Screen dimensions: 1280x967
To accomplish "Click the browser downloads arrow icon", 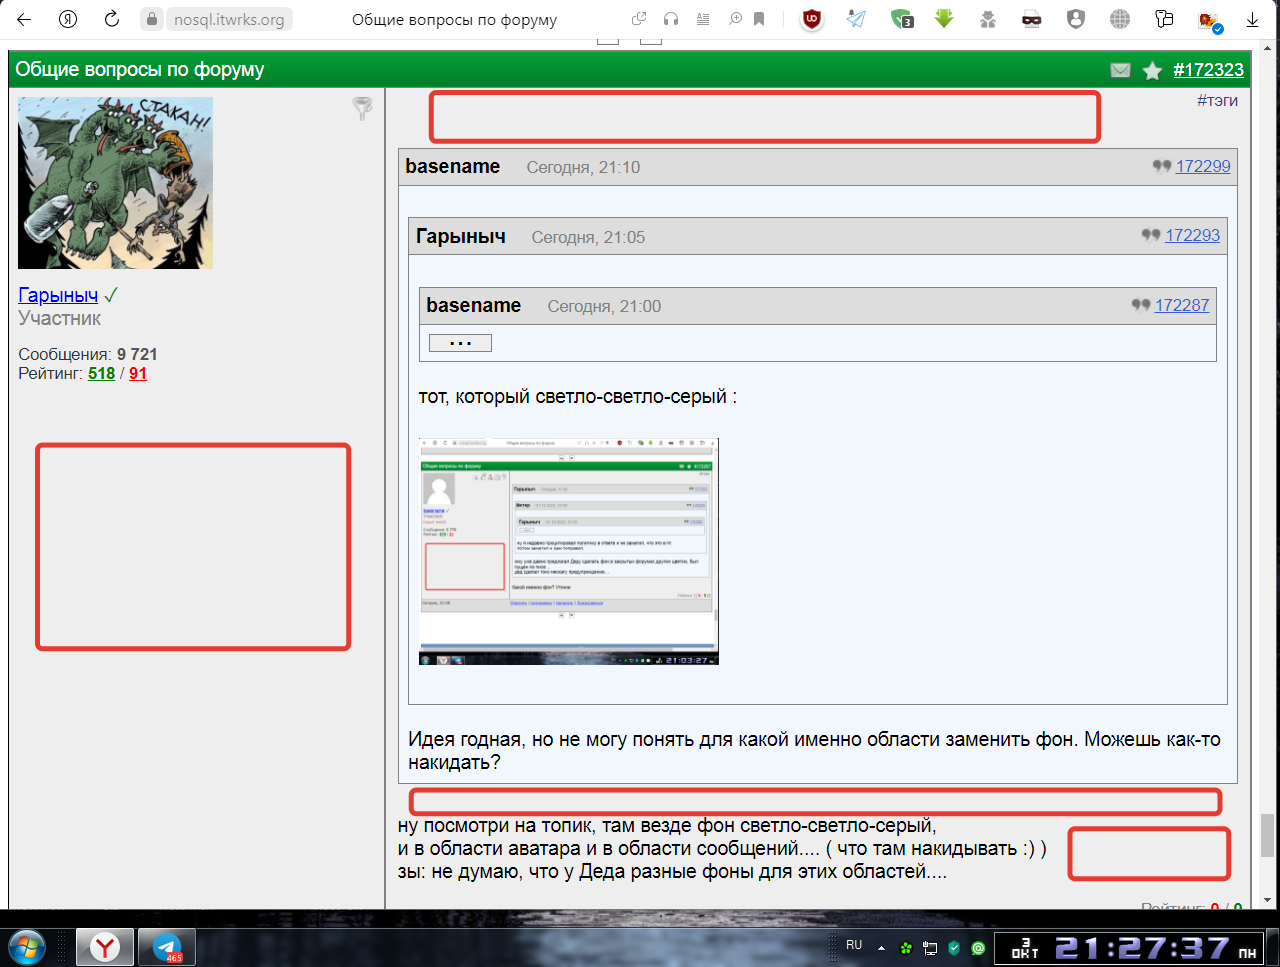I will 1252,19.
